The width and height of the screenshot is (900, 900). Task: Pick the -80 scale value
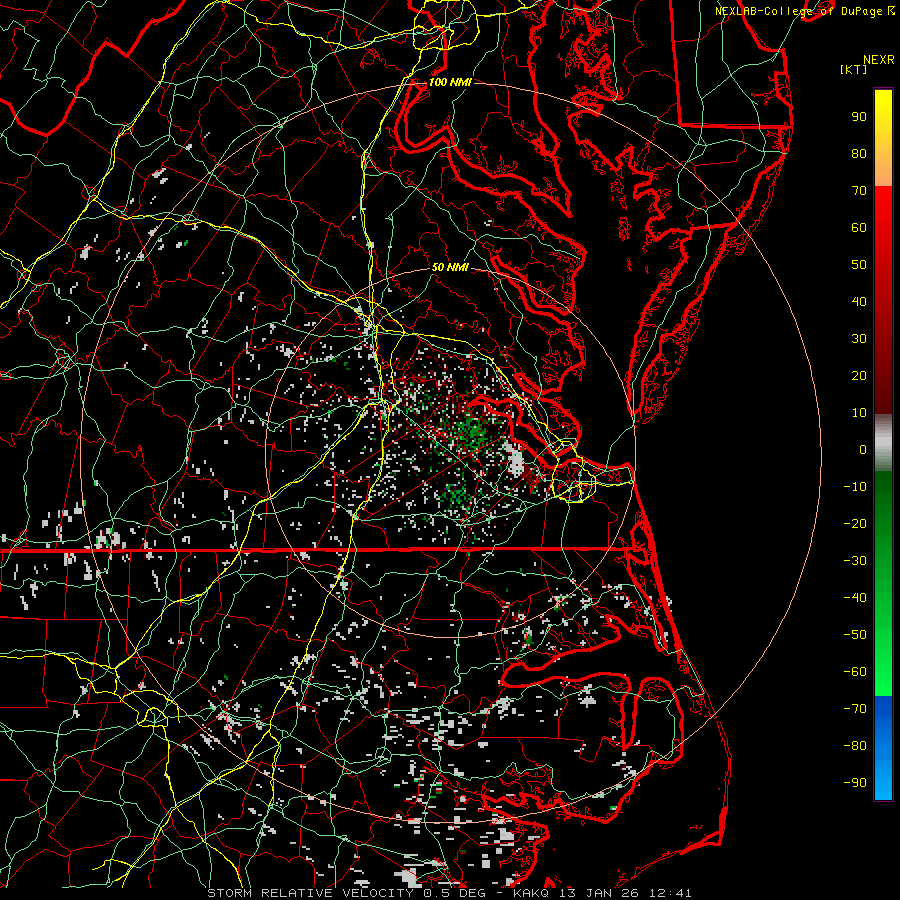tap(855, 746)
